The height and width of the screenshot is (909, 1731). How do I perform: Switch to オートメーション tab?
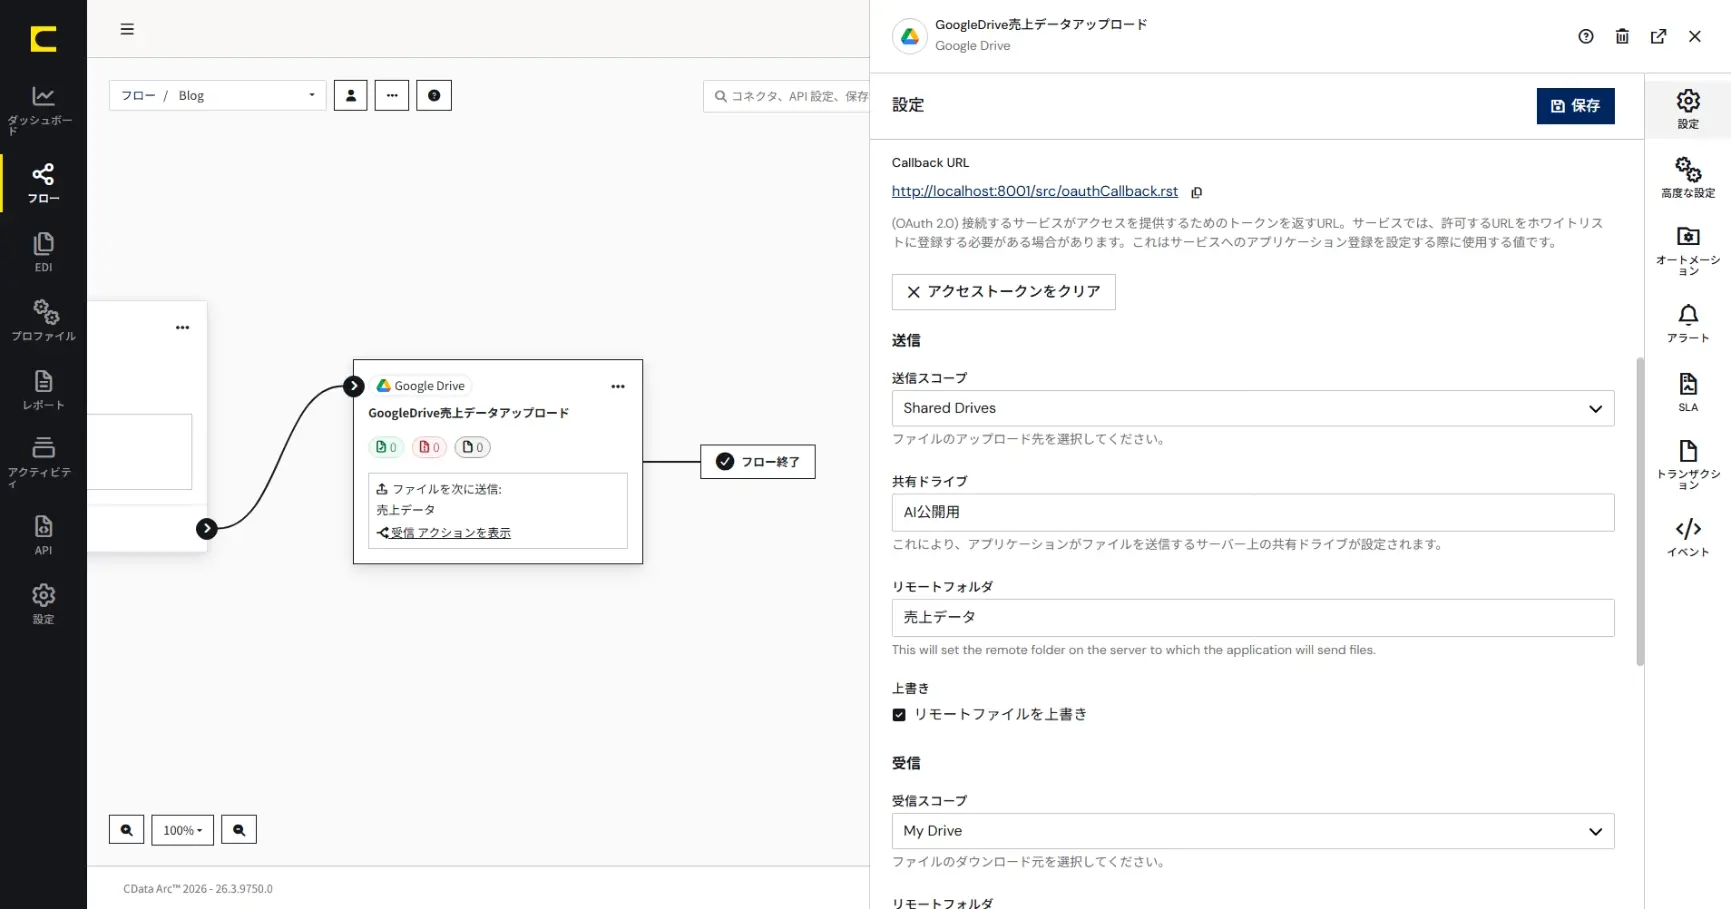point(1688,250)
